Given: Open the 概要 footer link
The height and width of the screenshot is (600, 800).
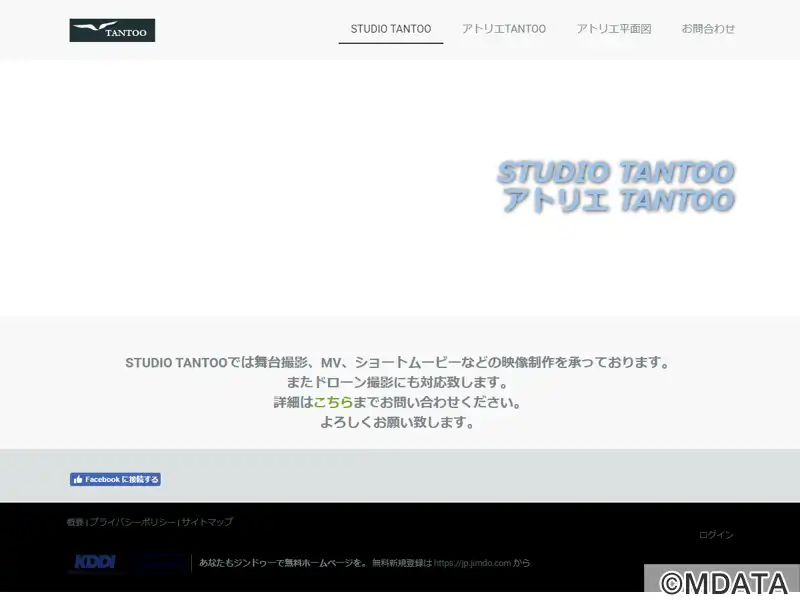Looking at the screenshot, I should [x=75, y=522].
